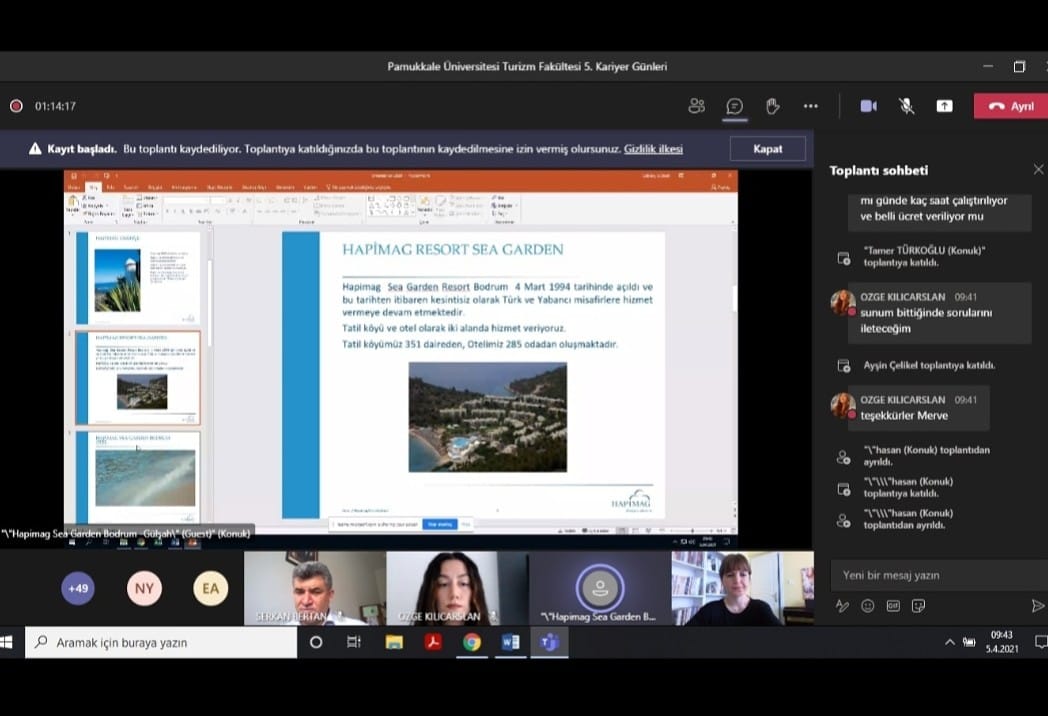The image size is (1048, 716).
Task: Open the Windows notification center
Action: [x=1041, y=642]
